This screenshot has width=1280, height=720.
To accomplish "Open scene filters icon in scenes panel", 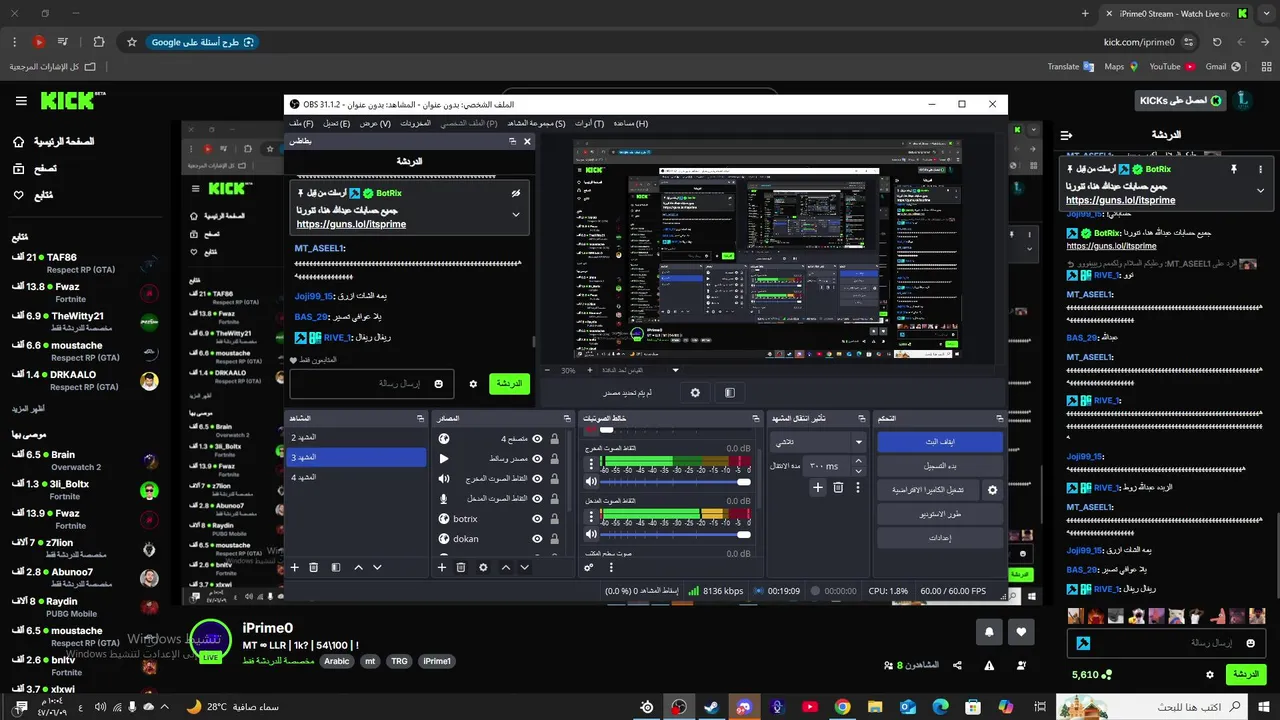I will pyautogui.click(x=336, y=567).
